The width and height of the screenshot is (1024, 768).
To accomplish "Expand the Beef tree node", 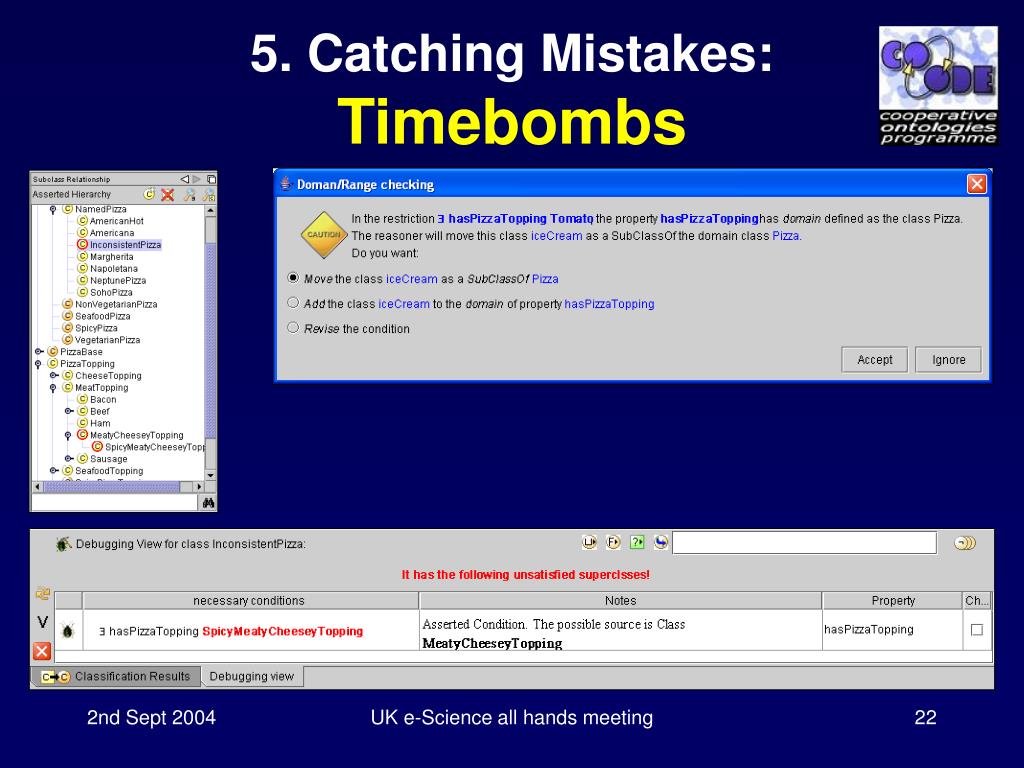I will 69,411.
